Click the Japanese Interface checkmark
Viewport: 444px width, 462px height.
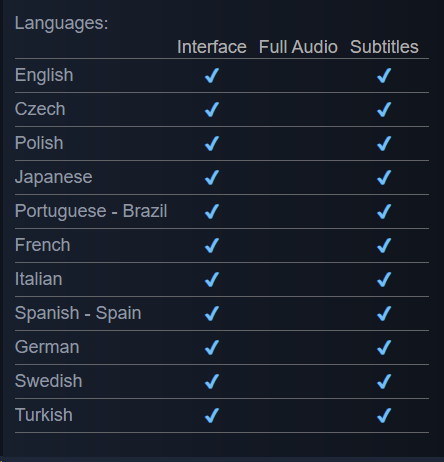212,178
